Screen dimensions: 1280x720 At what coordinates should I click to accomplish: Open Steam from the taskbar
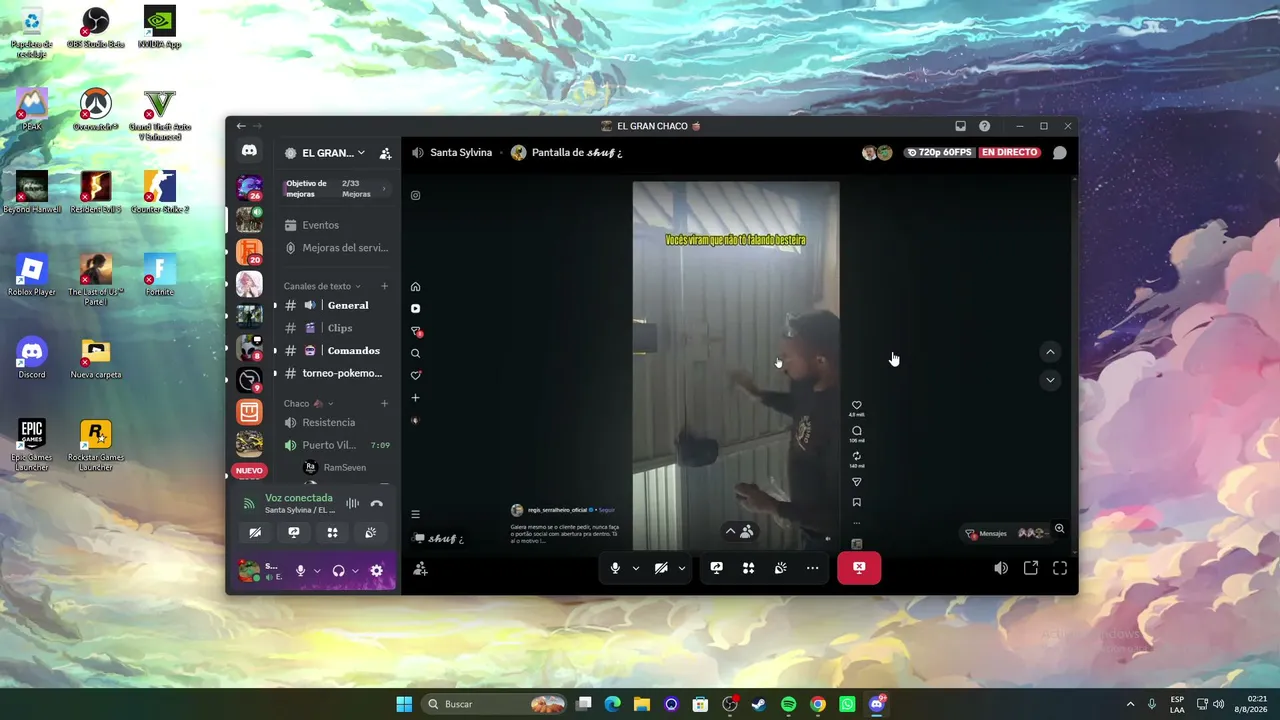tap(759, 704)
